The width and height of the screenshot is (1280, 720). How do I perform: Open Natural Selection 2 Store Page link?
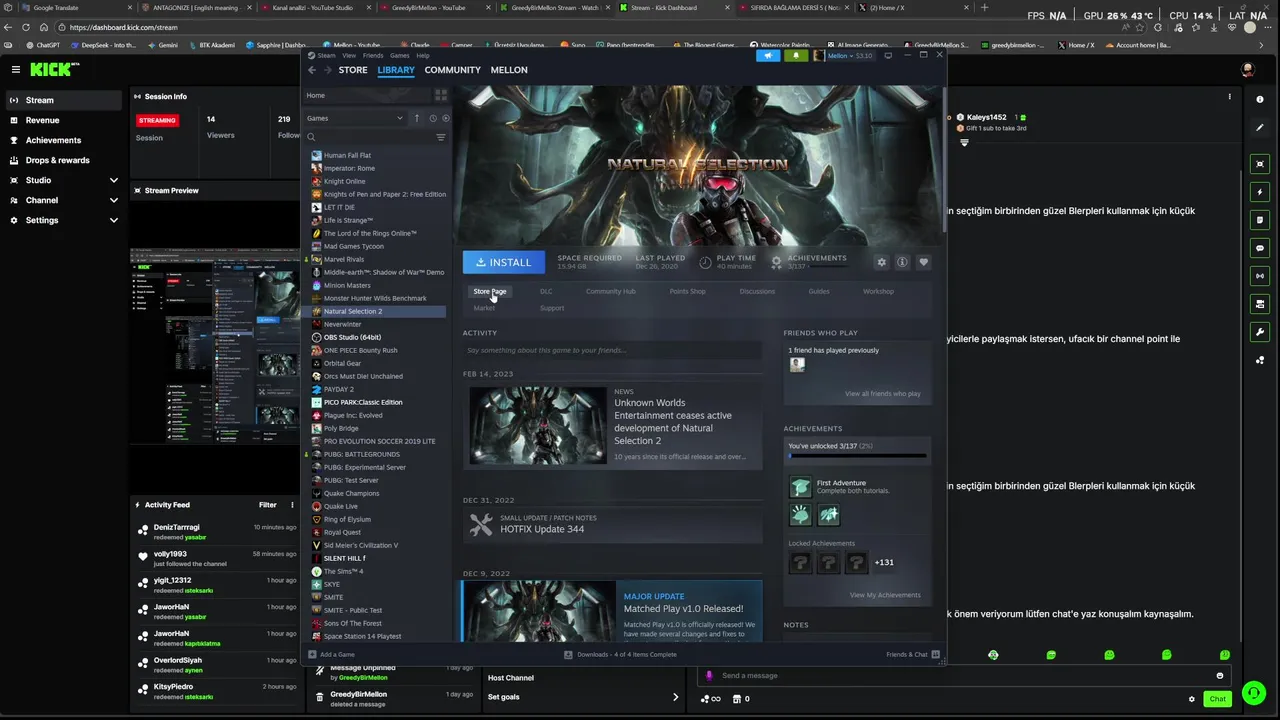(490, 291)
